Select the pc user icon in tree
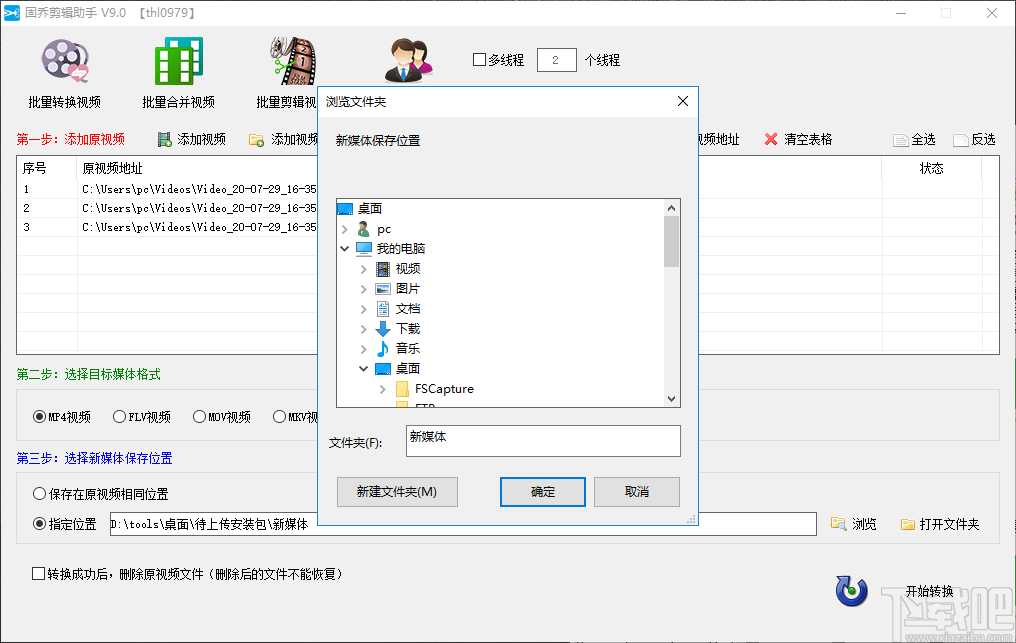Viewport: 1016px width, 643px height. pos(364,229)
